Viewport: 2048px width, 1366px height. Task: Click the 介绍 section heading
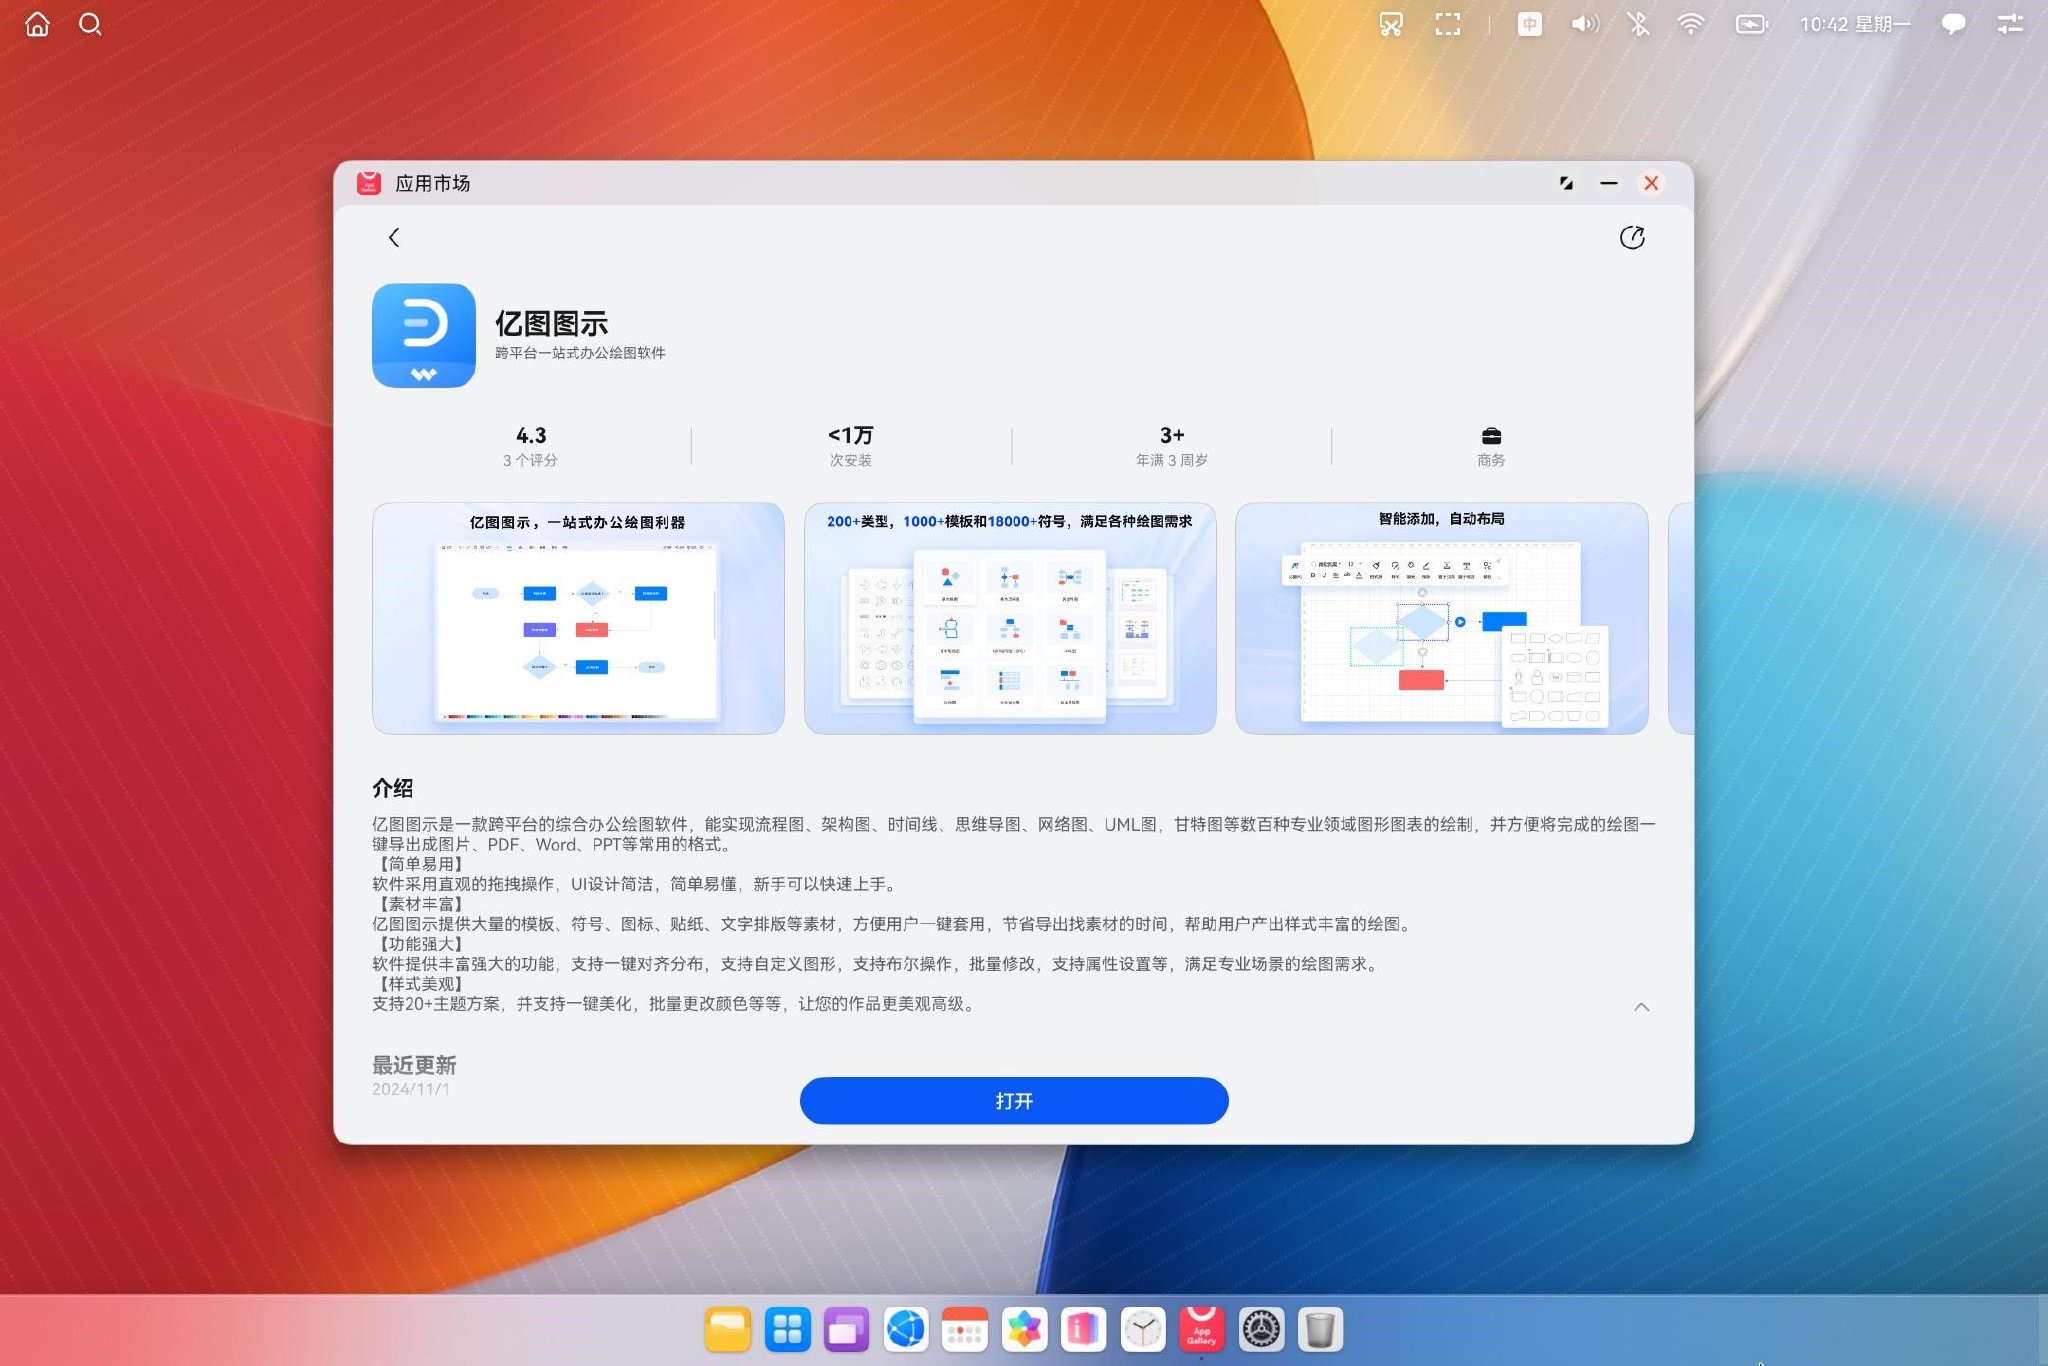[x=393, y=788]
